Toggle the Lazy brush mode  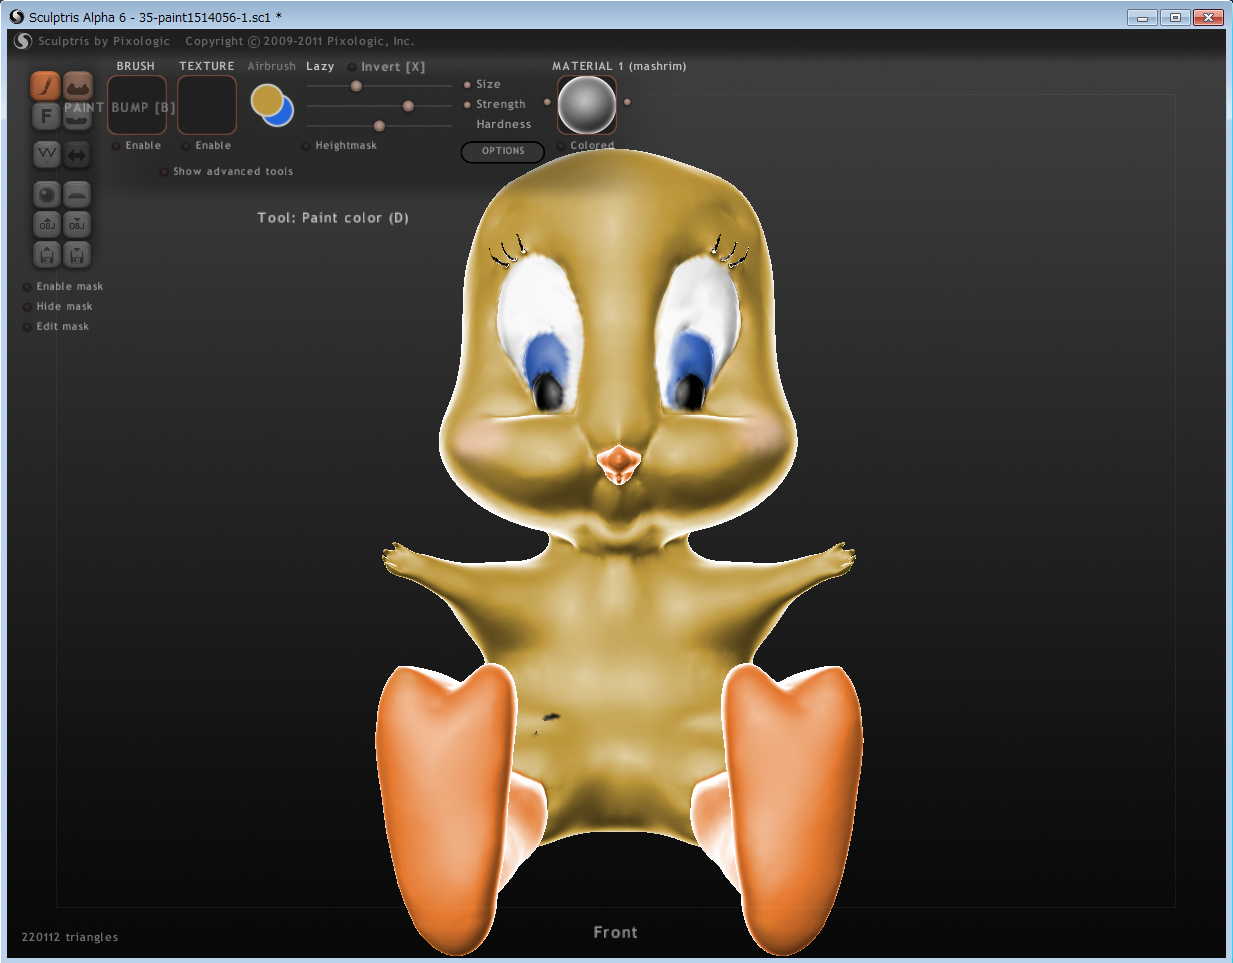coord(320,66)
